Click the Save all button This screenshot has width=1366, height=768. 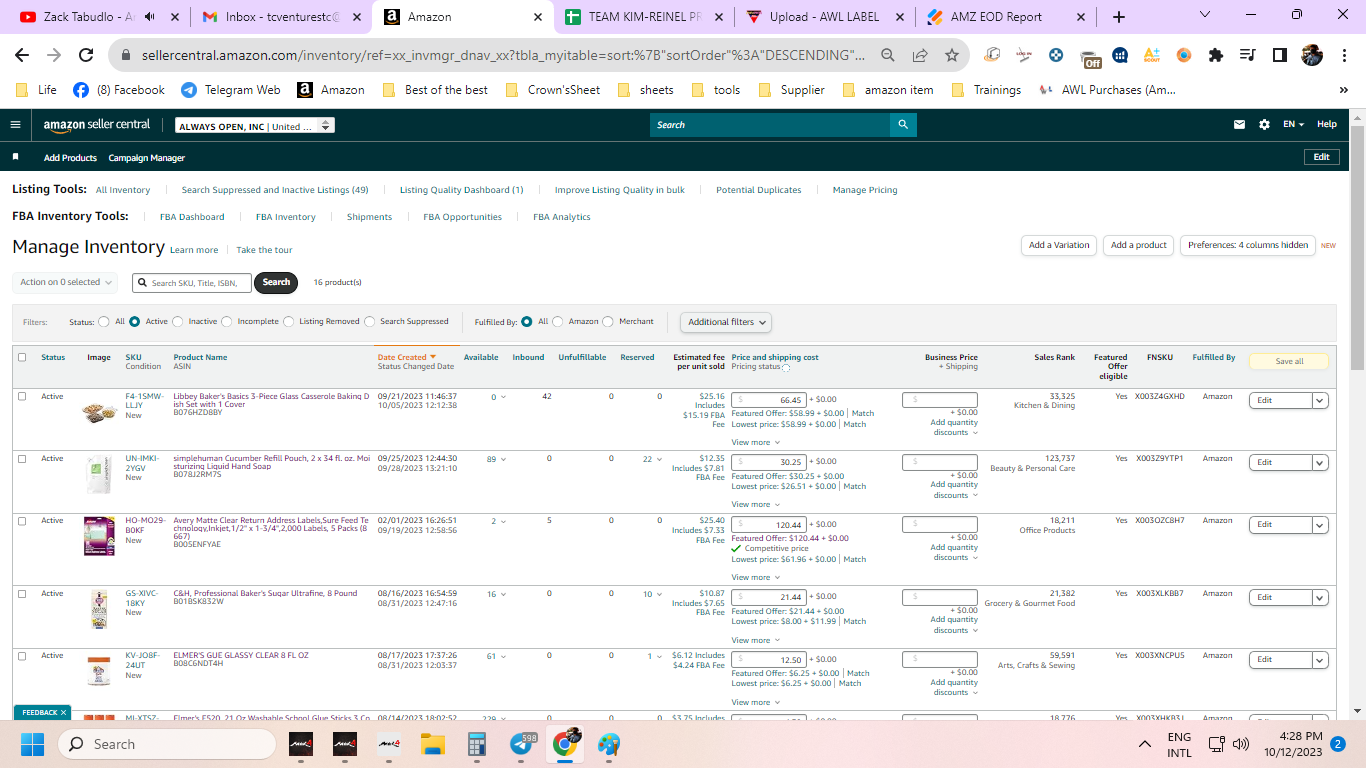[x=1289, y=361]
